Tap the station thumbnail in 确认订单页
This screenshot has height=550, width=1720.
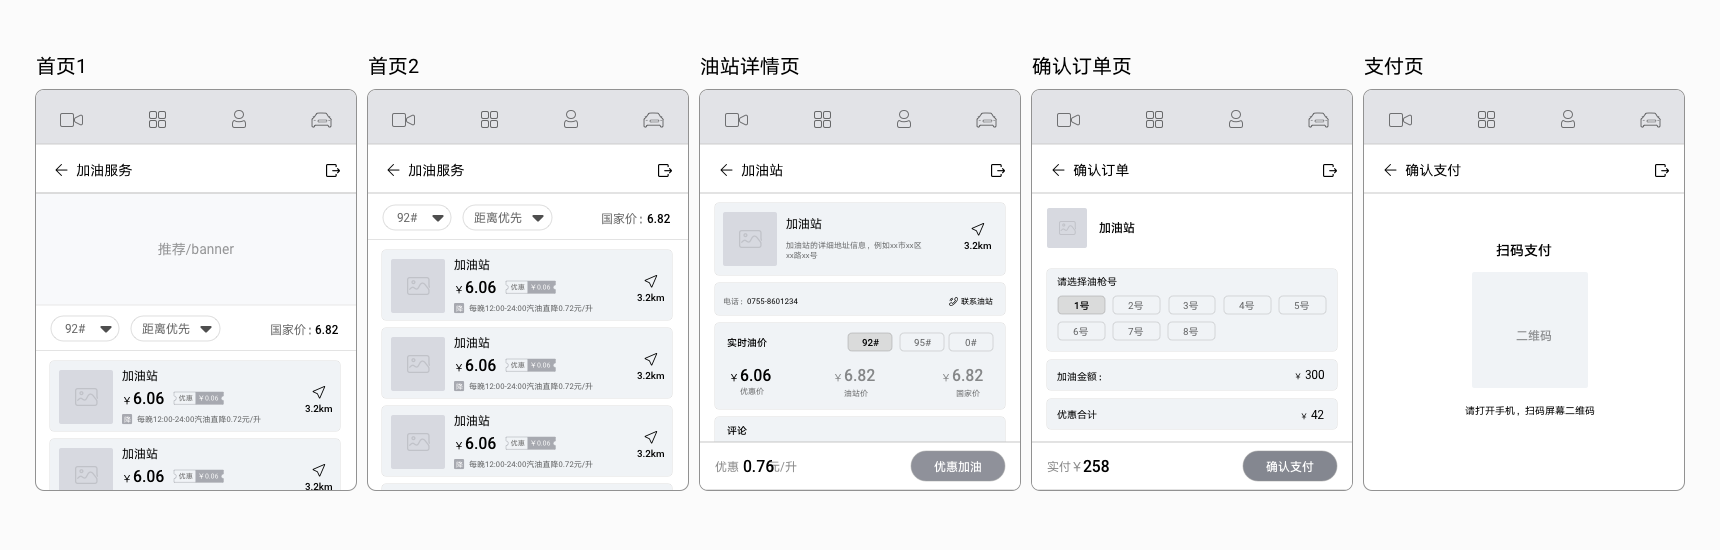[x=1067, y=228]
